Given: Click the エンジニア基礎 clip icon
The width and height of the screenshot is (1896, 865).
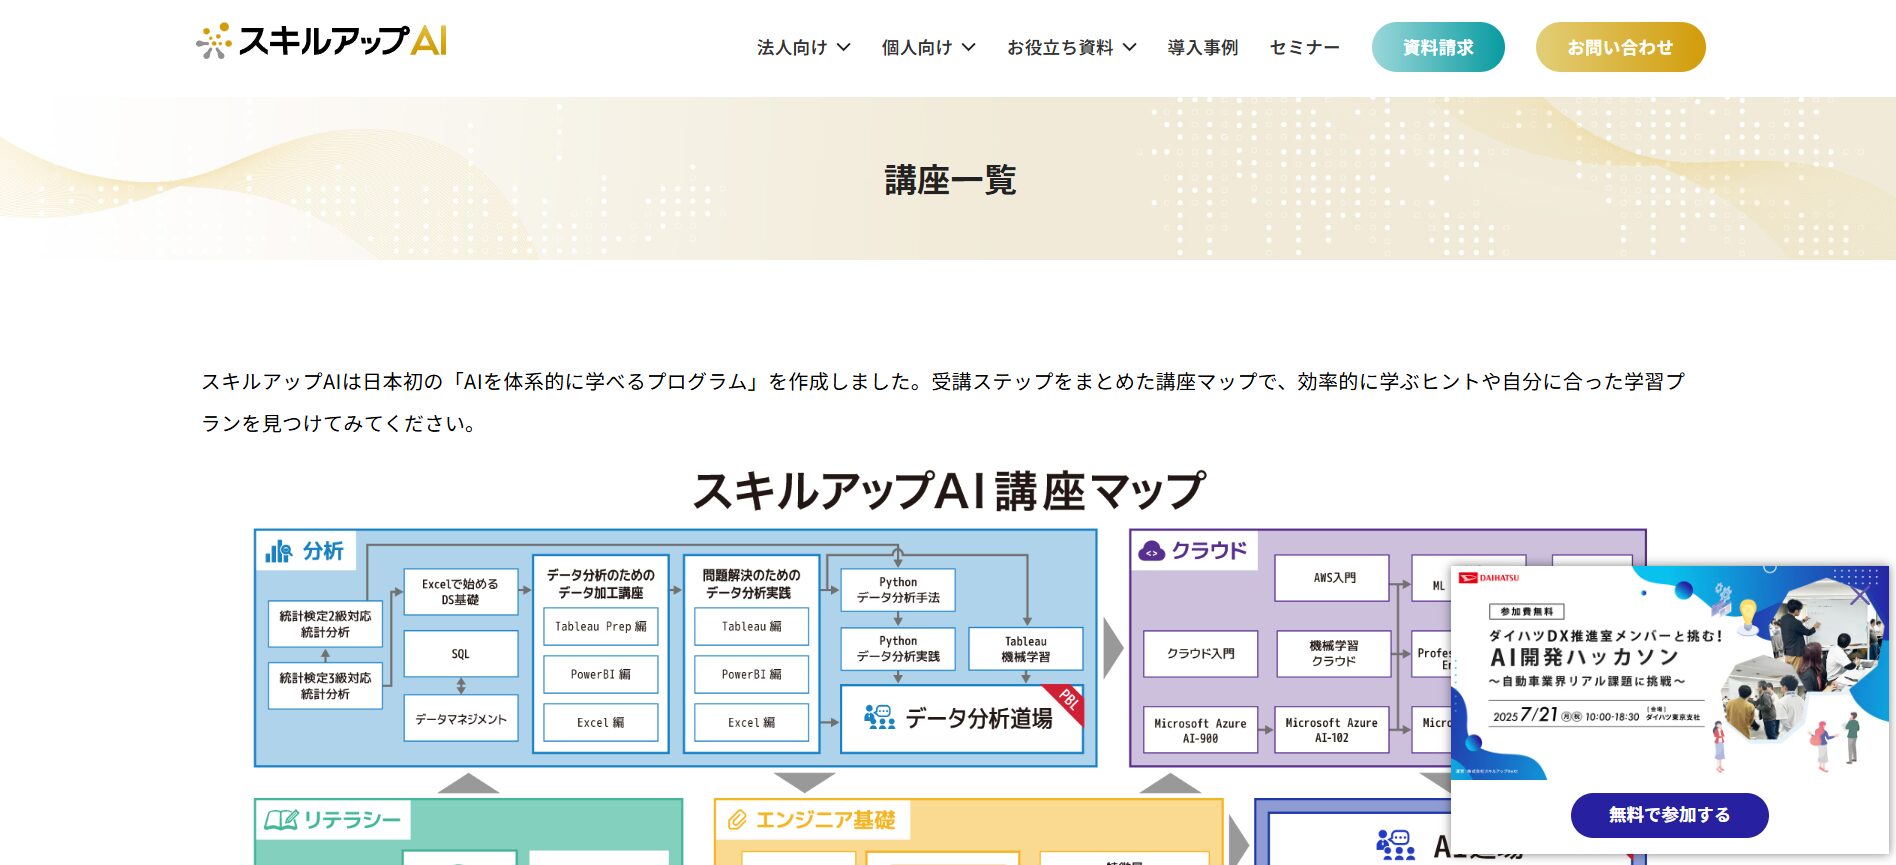Looking at the screenshot, I should pyautogui.click(x=737, y=820).
